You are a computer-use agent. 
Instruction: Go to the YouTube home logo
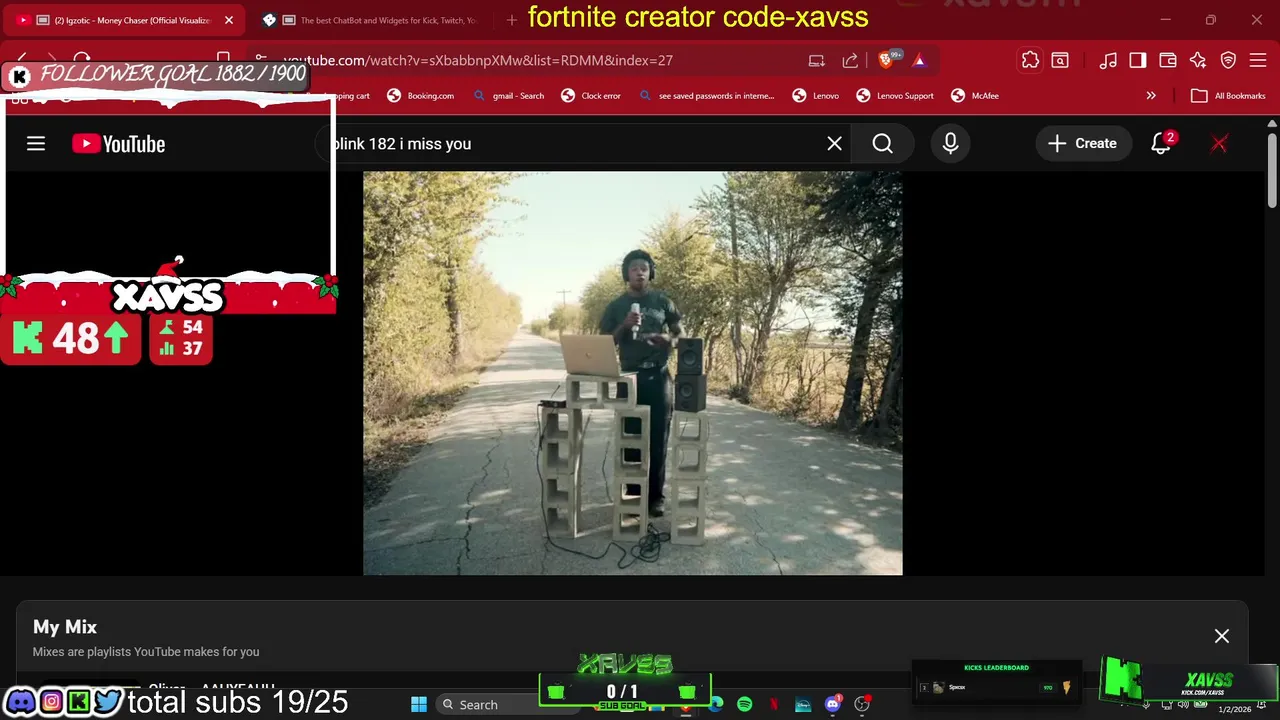[x=118, y=144]
